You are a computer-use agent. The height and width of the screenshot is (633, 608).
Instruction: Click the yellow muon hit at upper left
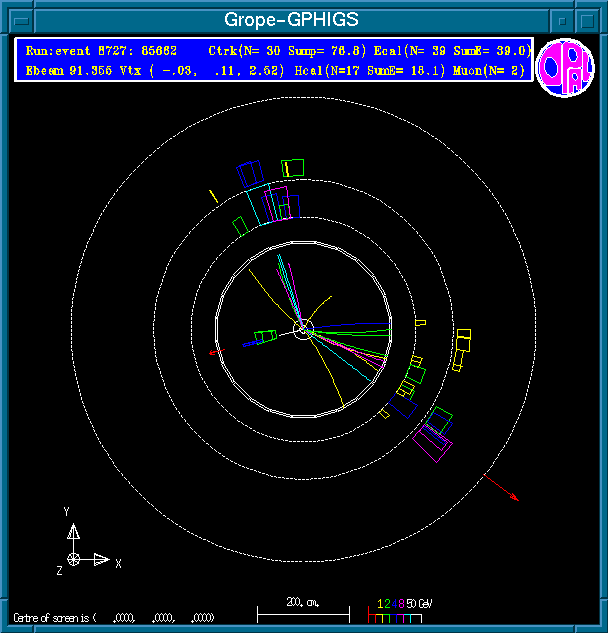coord(213,195)
